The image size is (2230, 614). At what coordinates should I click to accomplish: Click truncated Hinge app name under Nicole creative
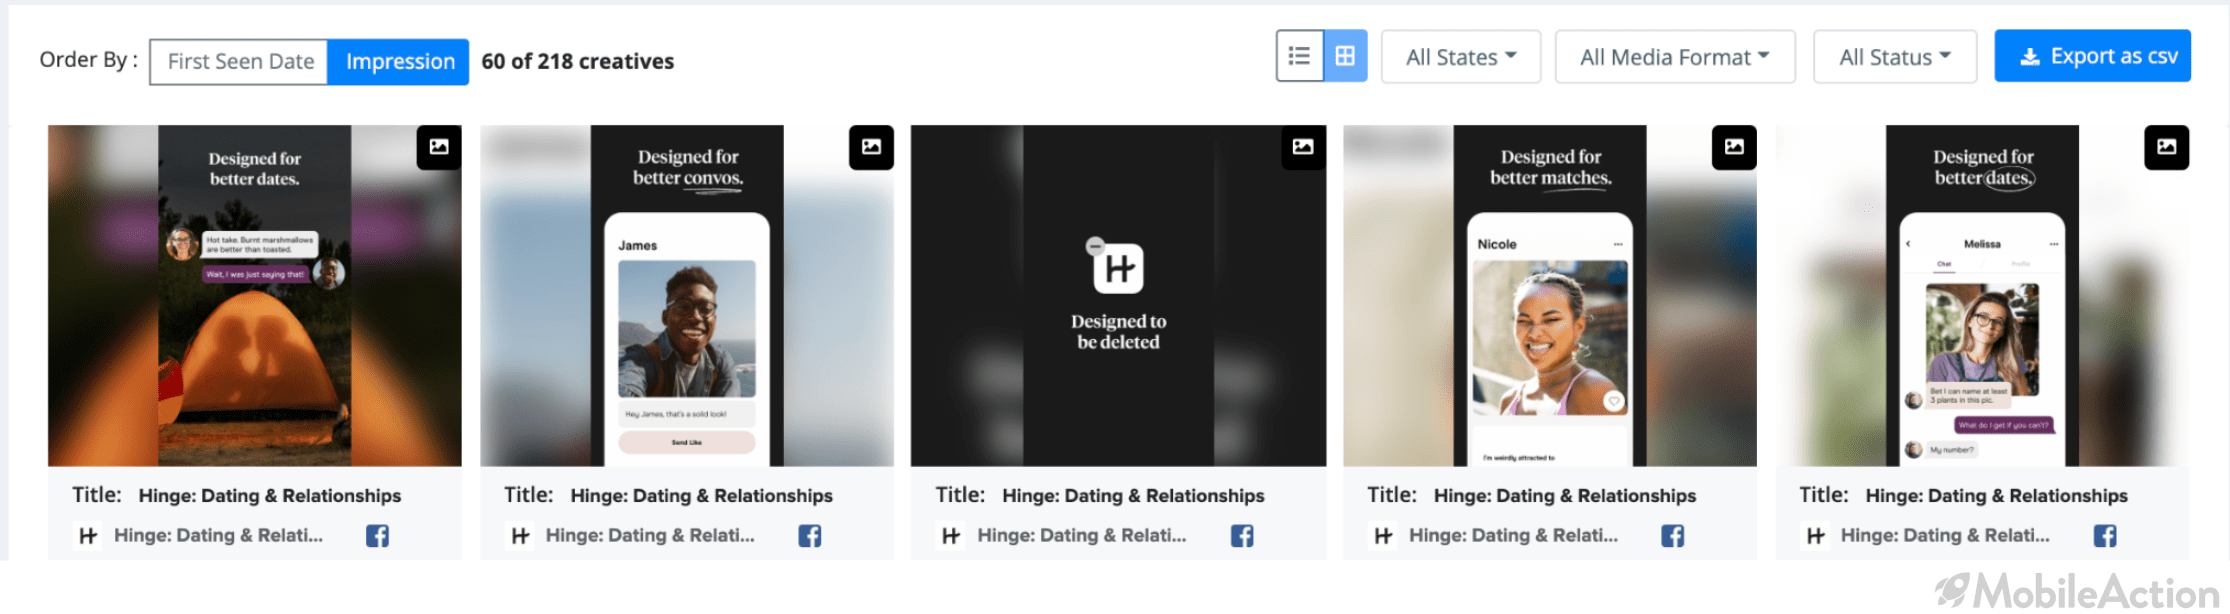coord(1513,536)
